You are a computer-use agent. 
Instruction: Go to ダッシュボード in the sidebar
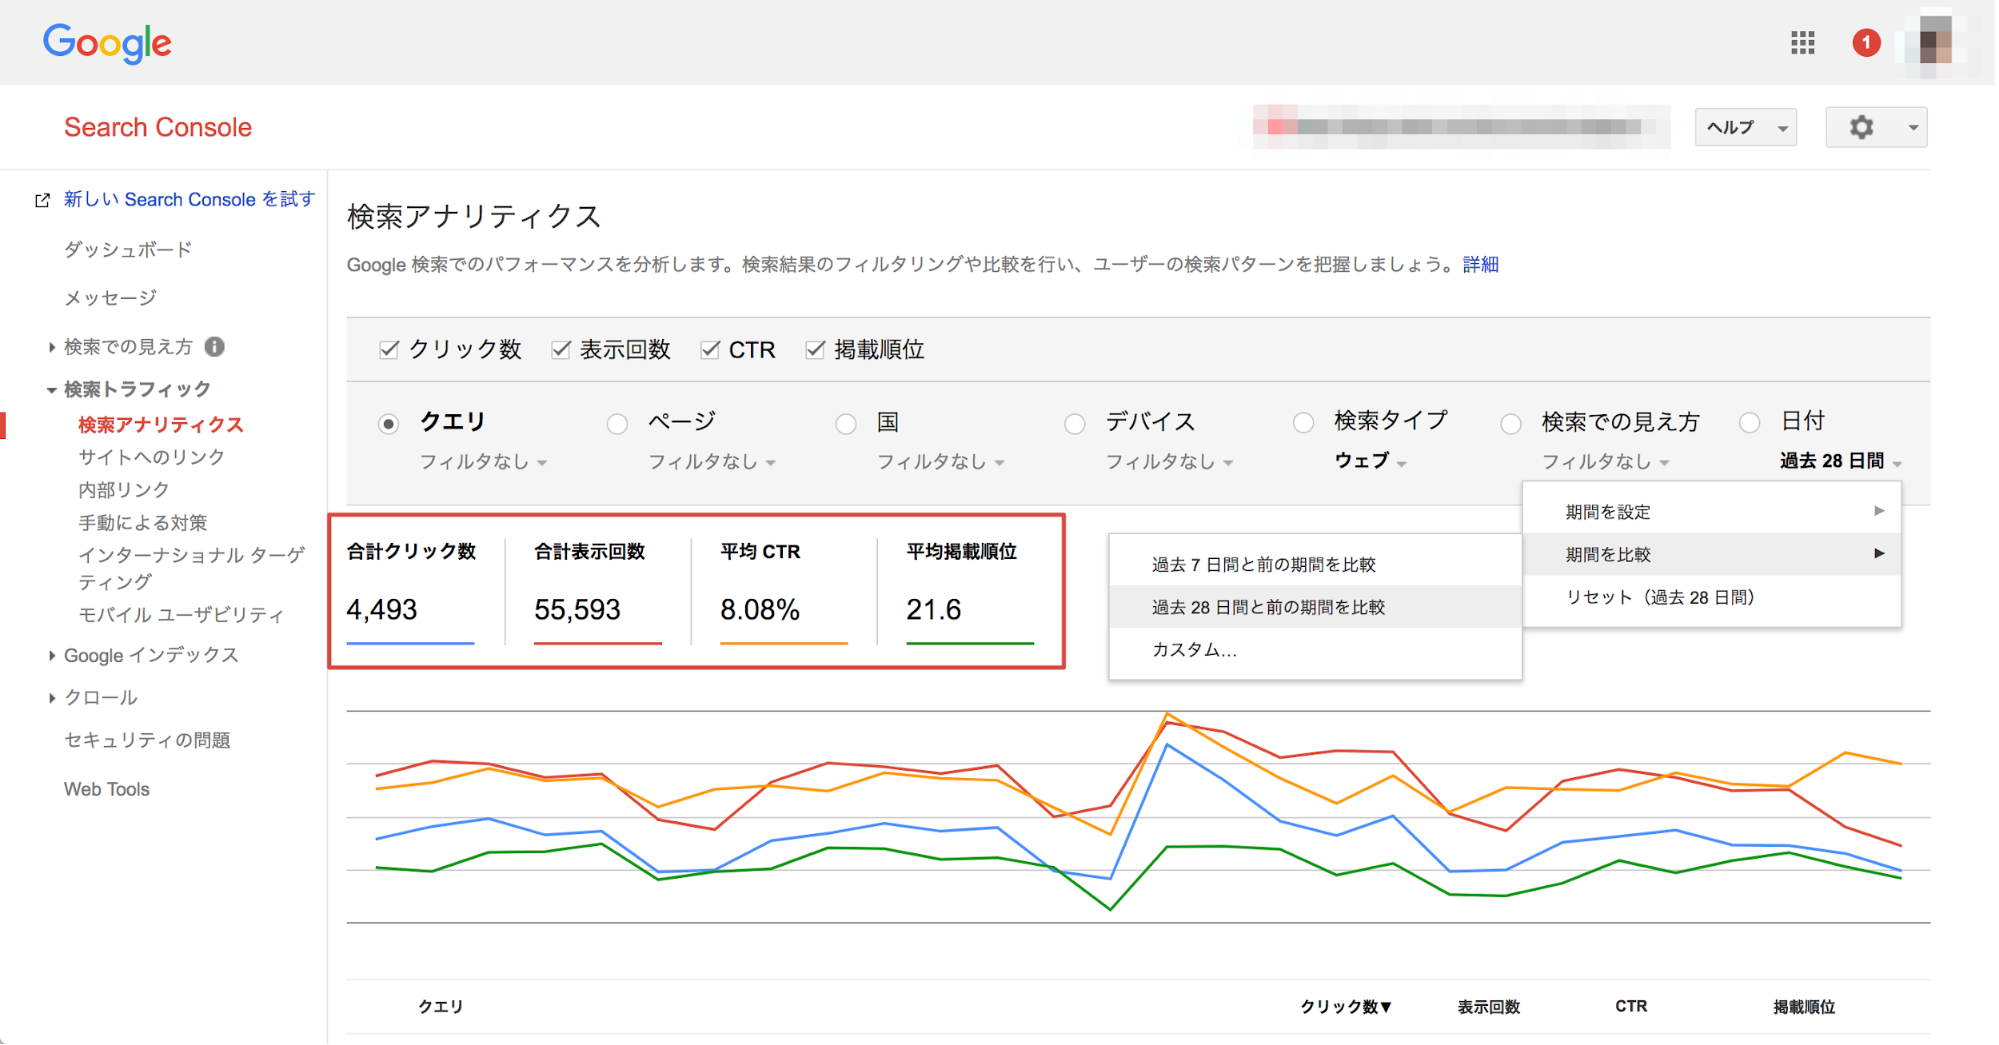point(128,250)
